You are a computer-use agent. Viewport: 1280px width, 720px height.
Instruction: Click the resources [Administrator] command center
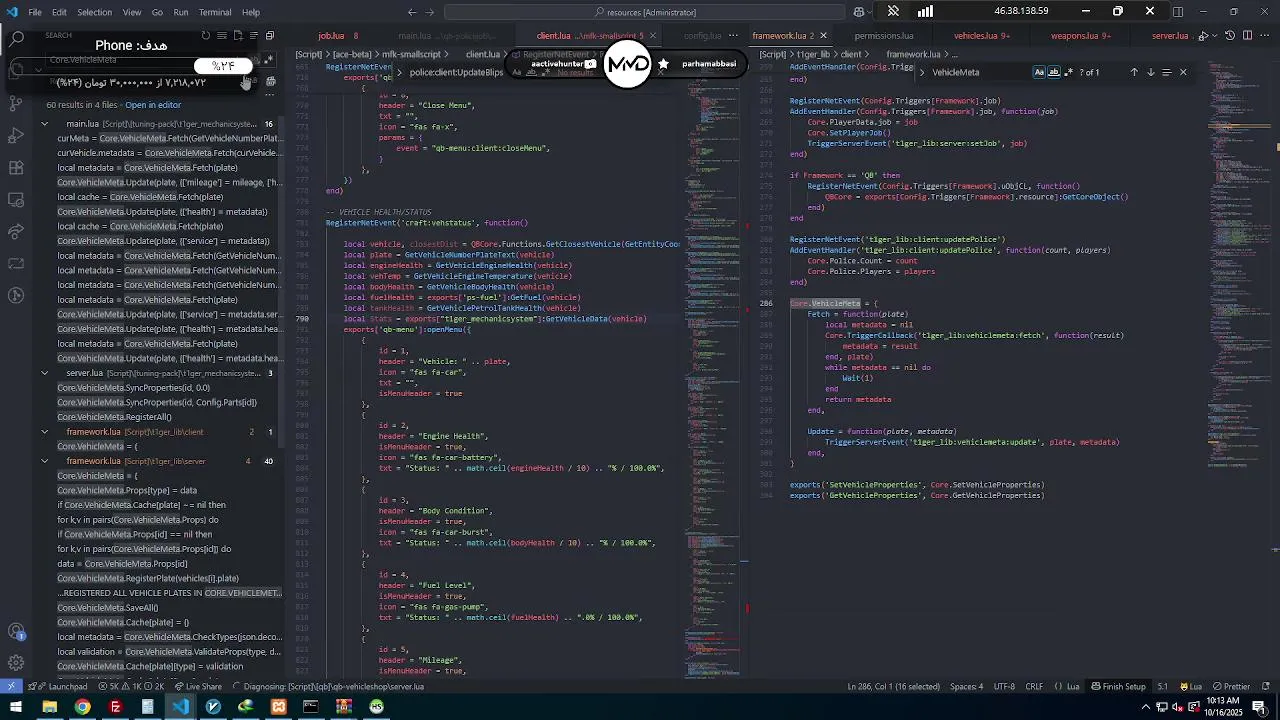[x=645, y=12]
